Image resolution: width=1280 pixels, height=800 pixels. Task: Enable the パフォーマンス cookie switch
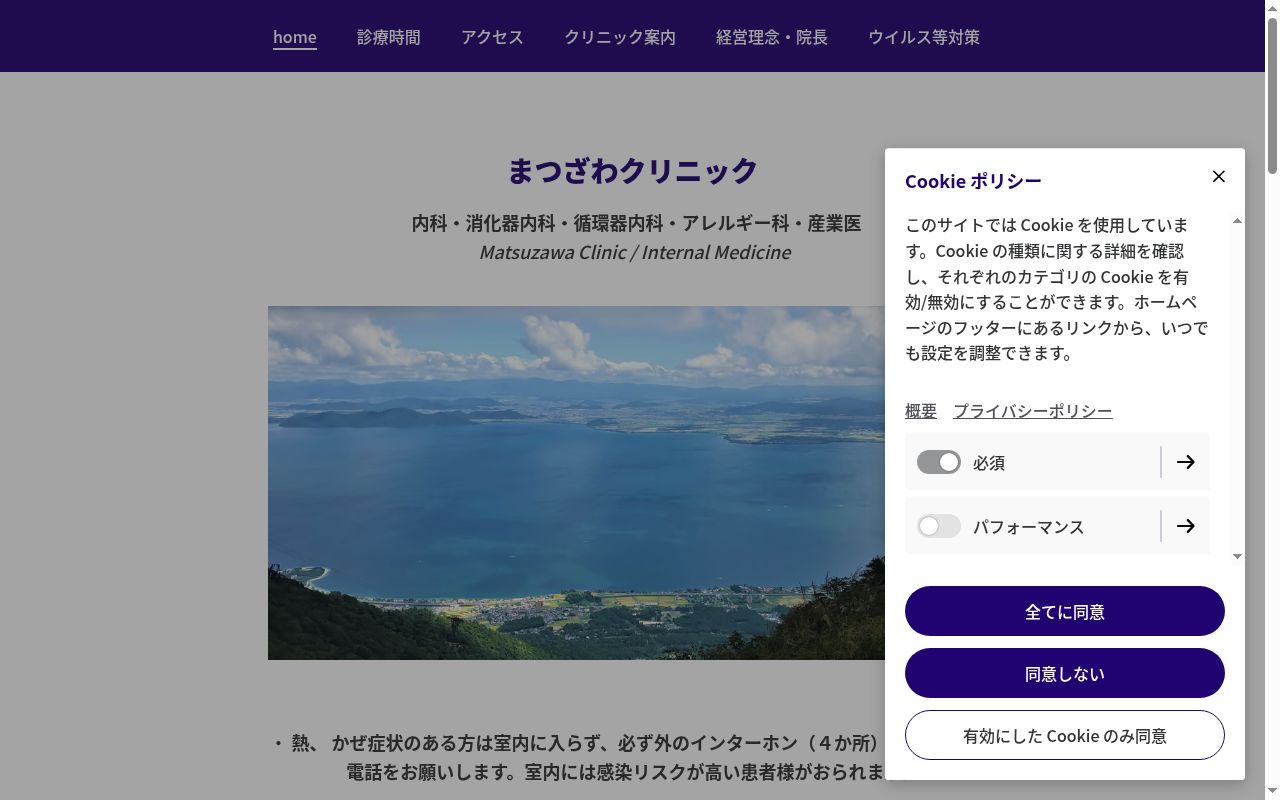pos(938,526)
